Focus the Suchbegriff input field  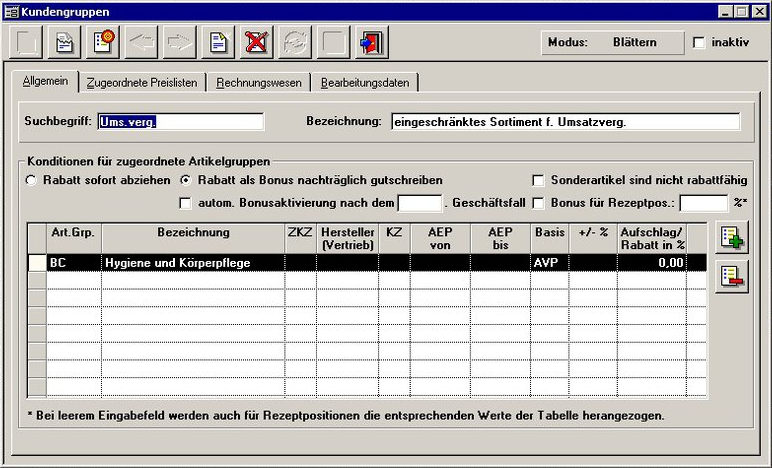coord(180,122)
